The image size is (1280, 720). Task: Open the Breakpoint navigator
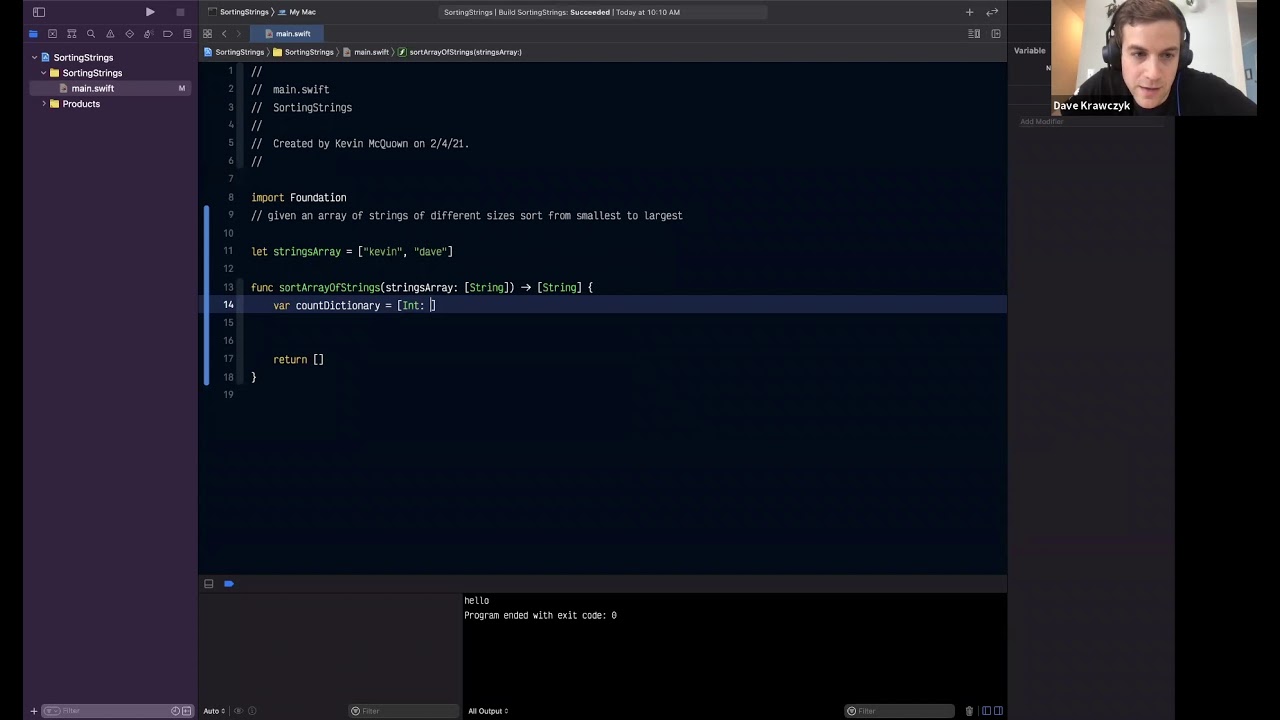(x=167, y=34)
